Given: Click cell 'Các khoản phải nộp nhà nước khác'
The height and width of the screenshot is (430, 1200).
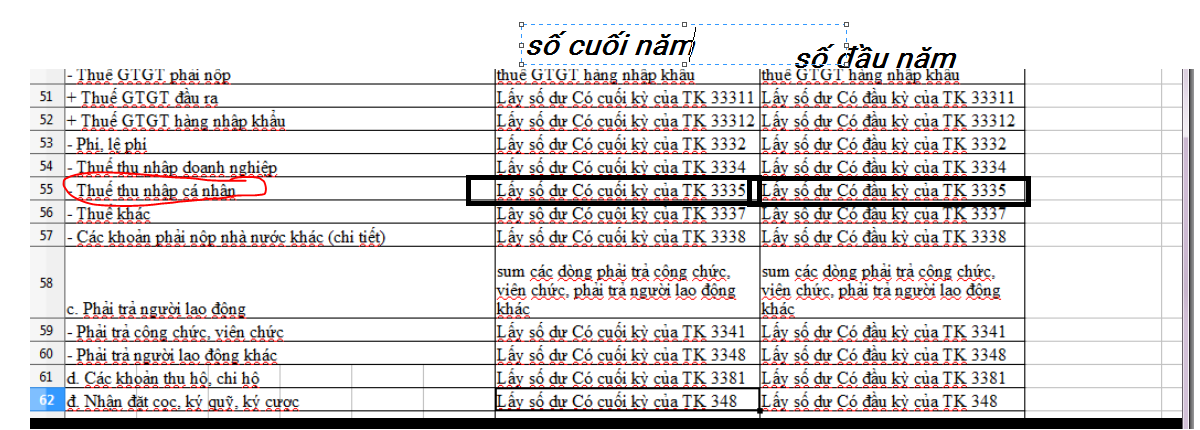Looking at the screenshot, I should coord(280,236).
